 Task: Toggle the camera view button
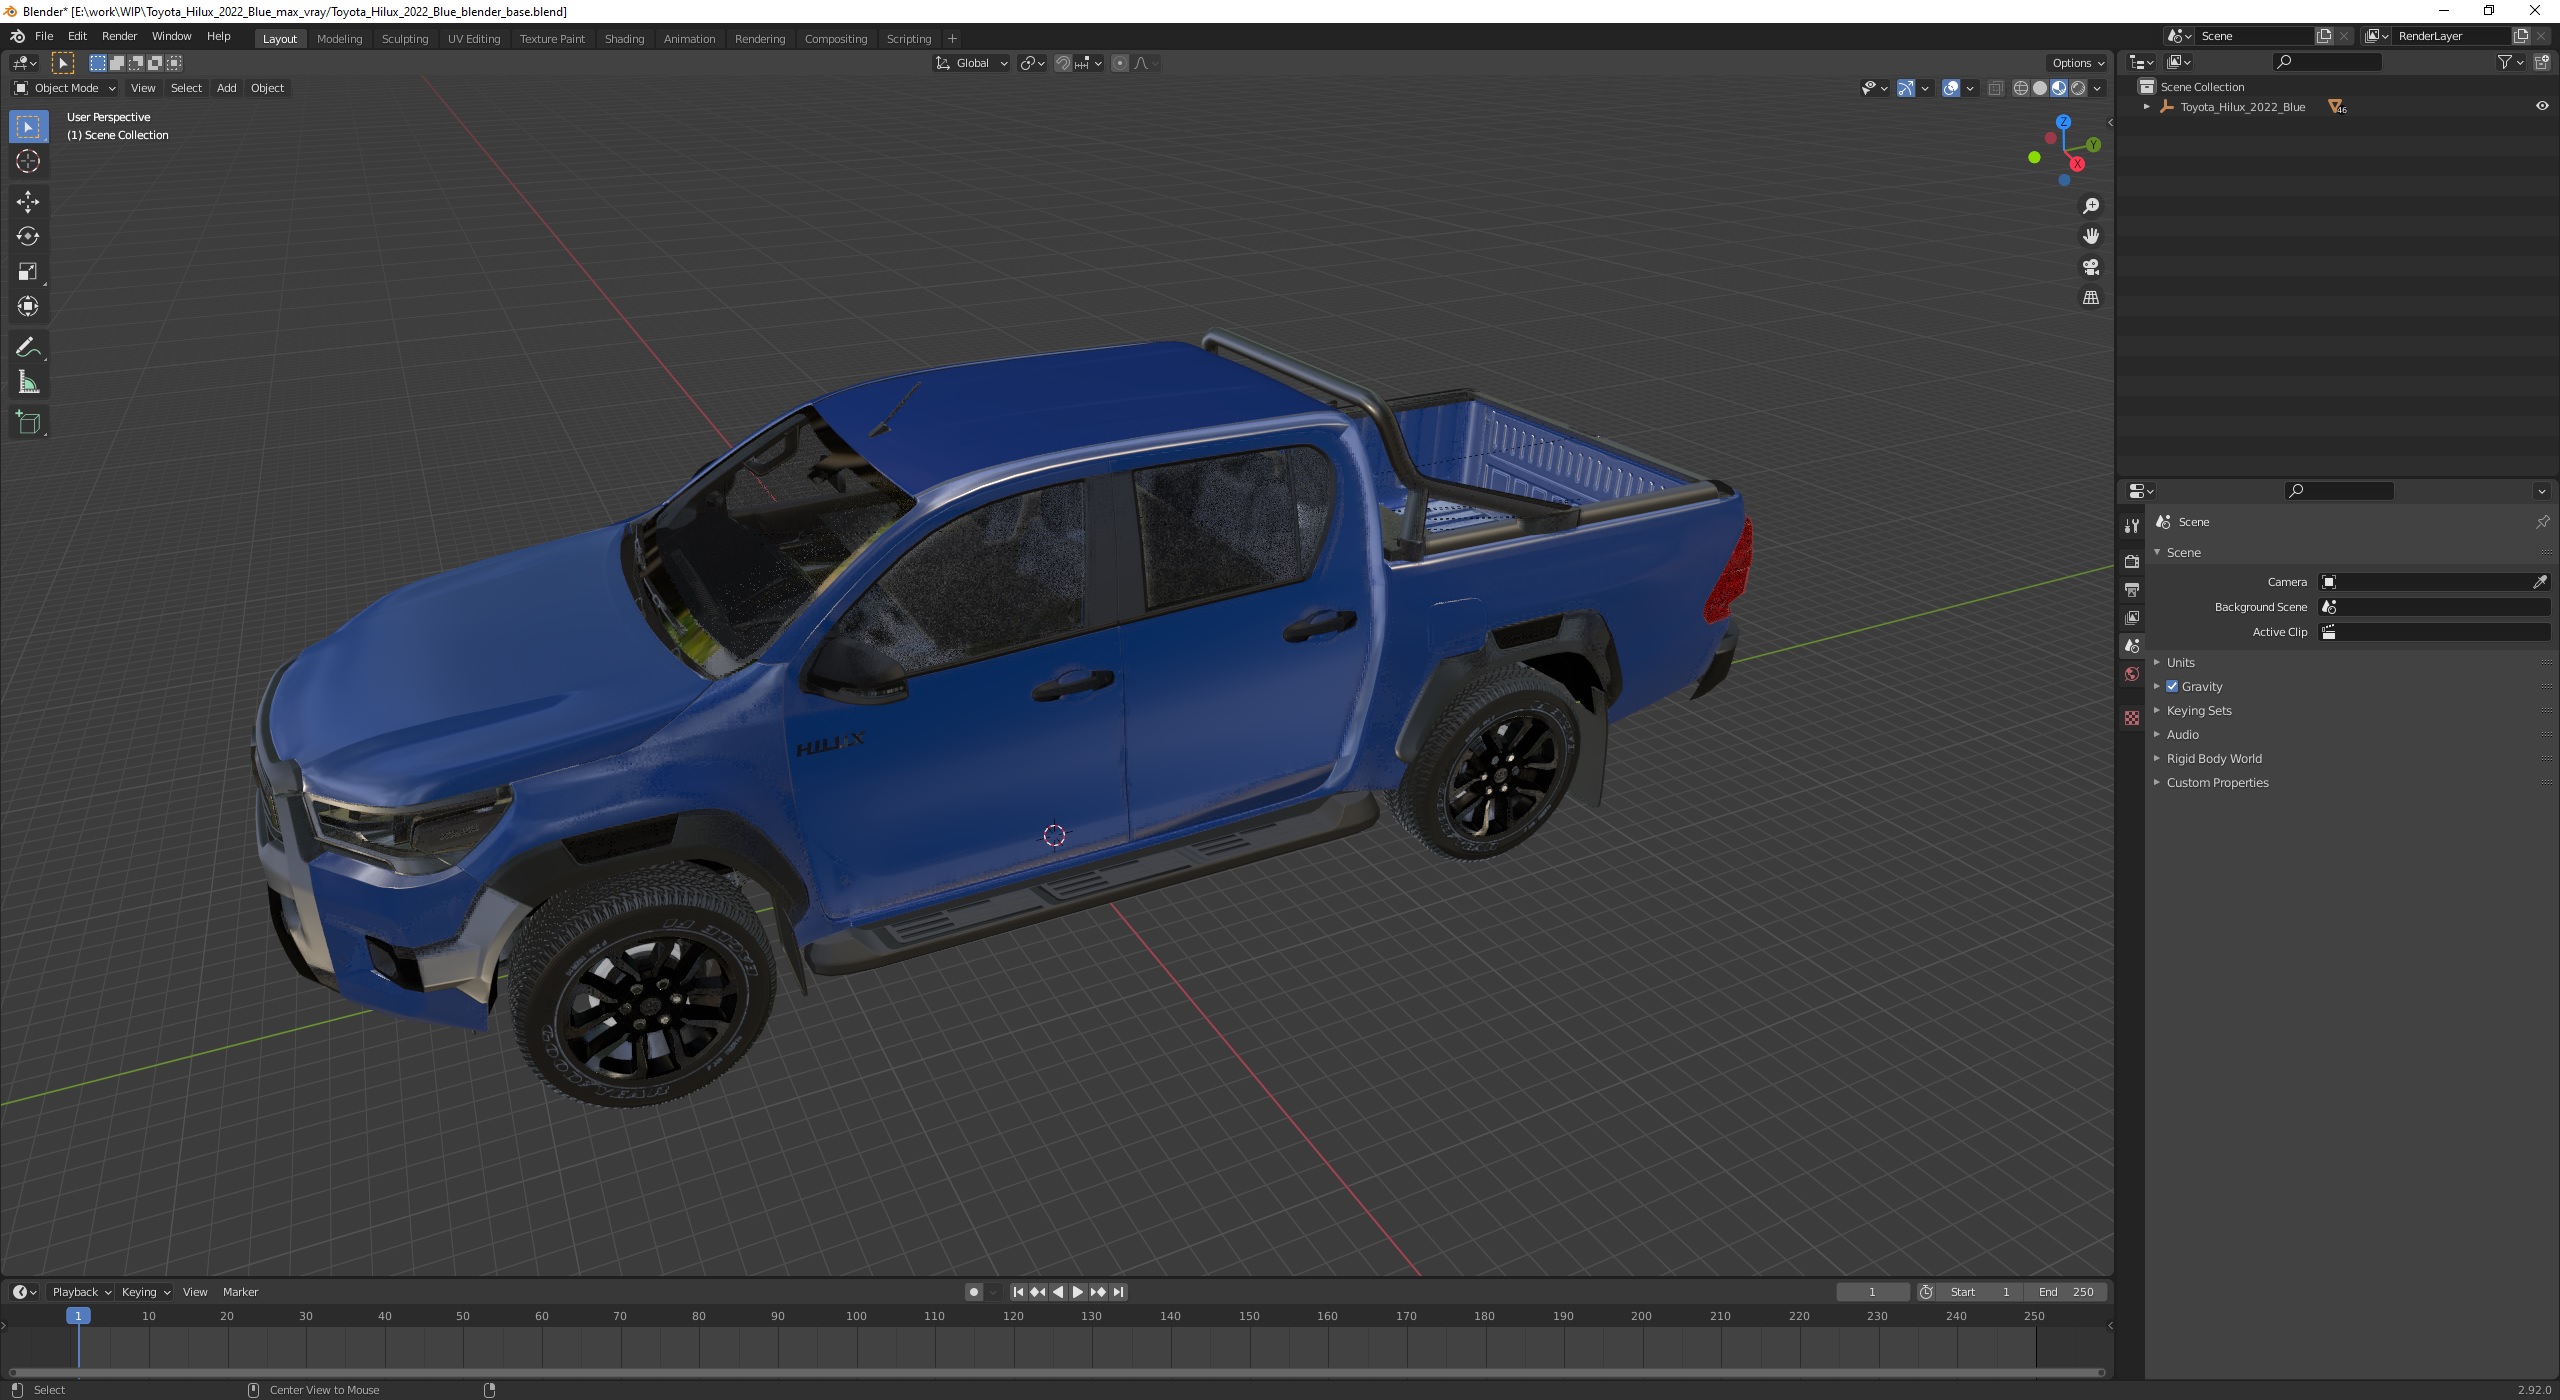2090,267
